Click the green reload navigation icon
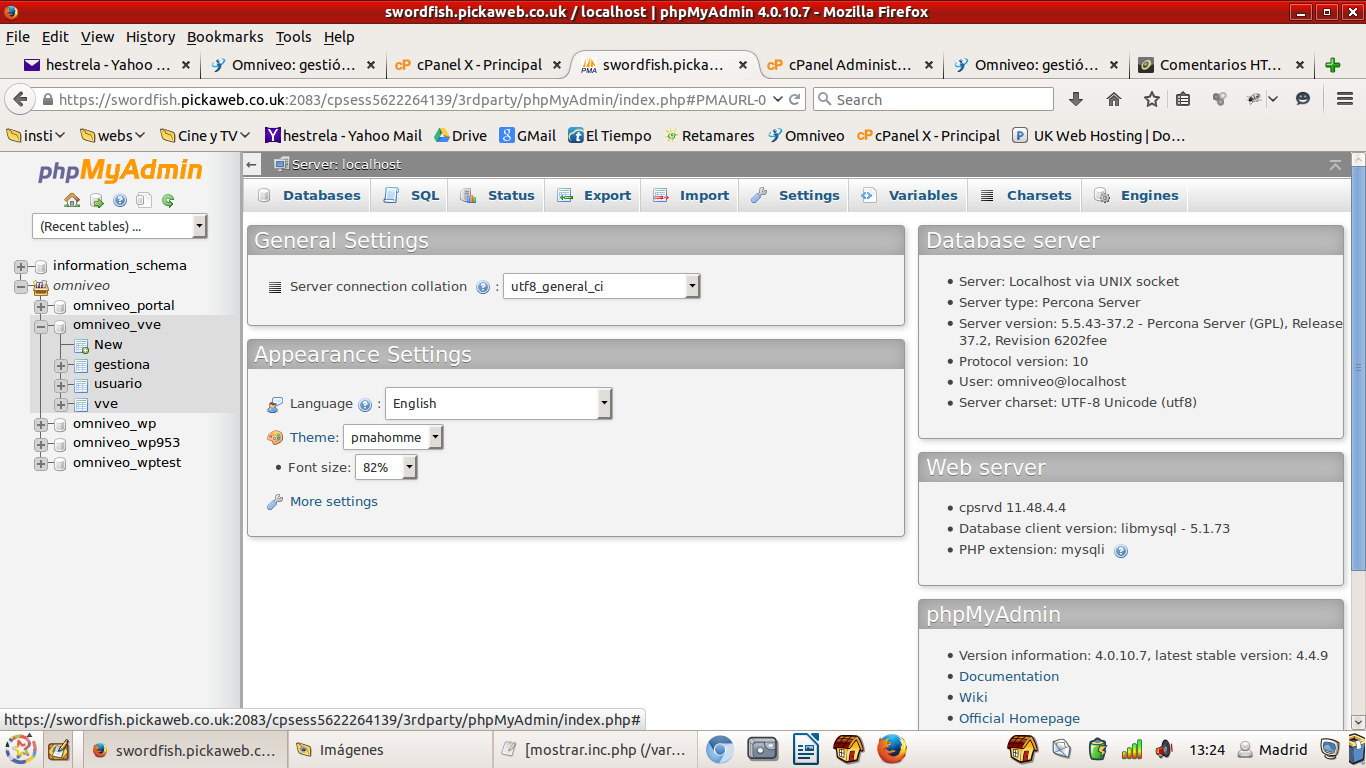Screen dimensions: 1366x768 pos(168,200)
